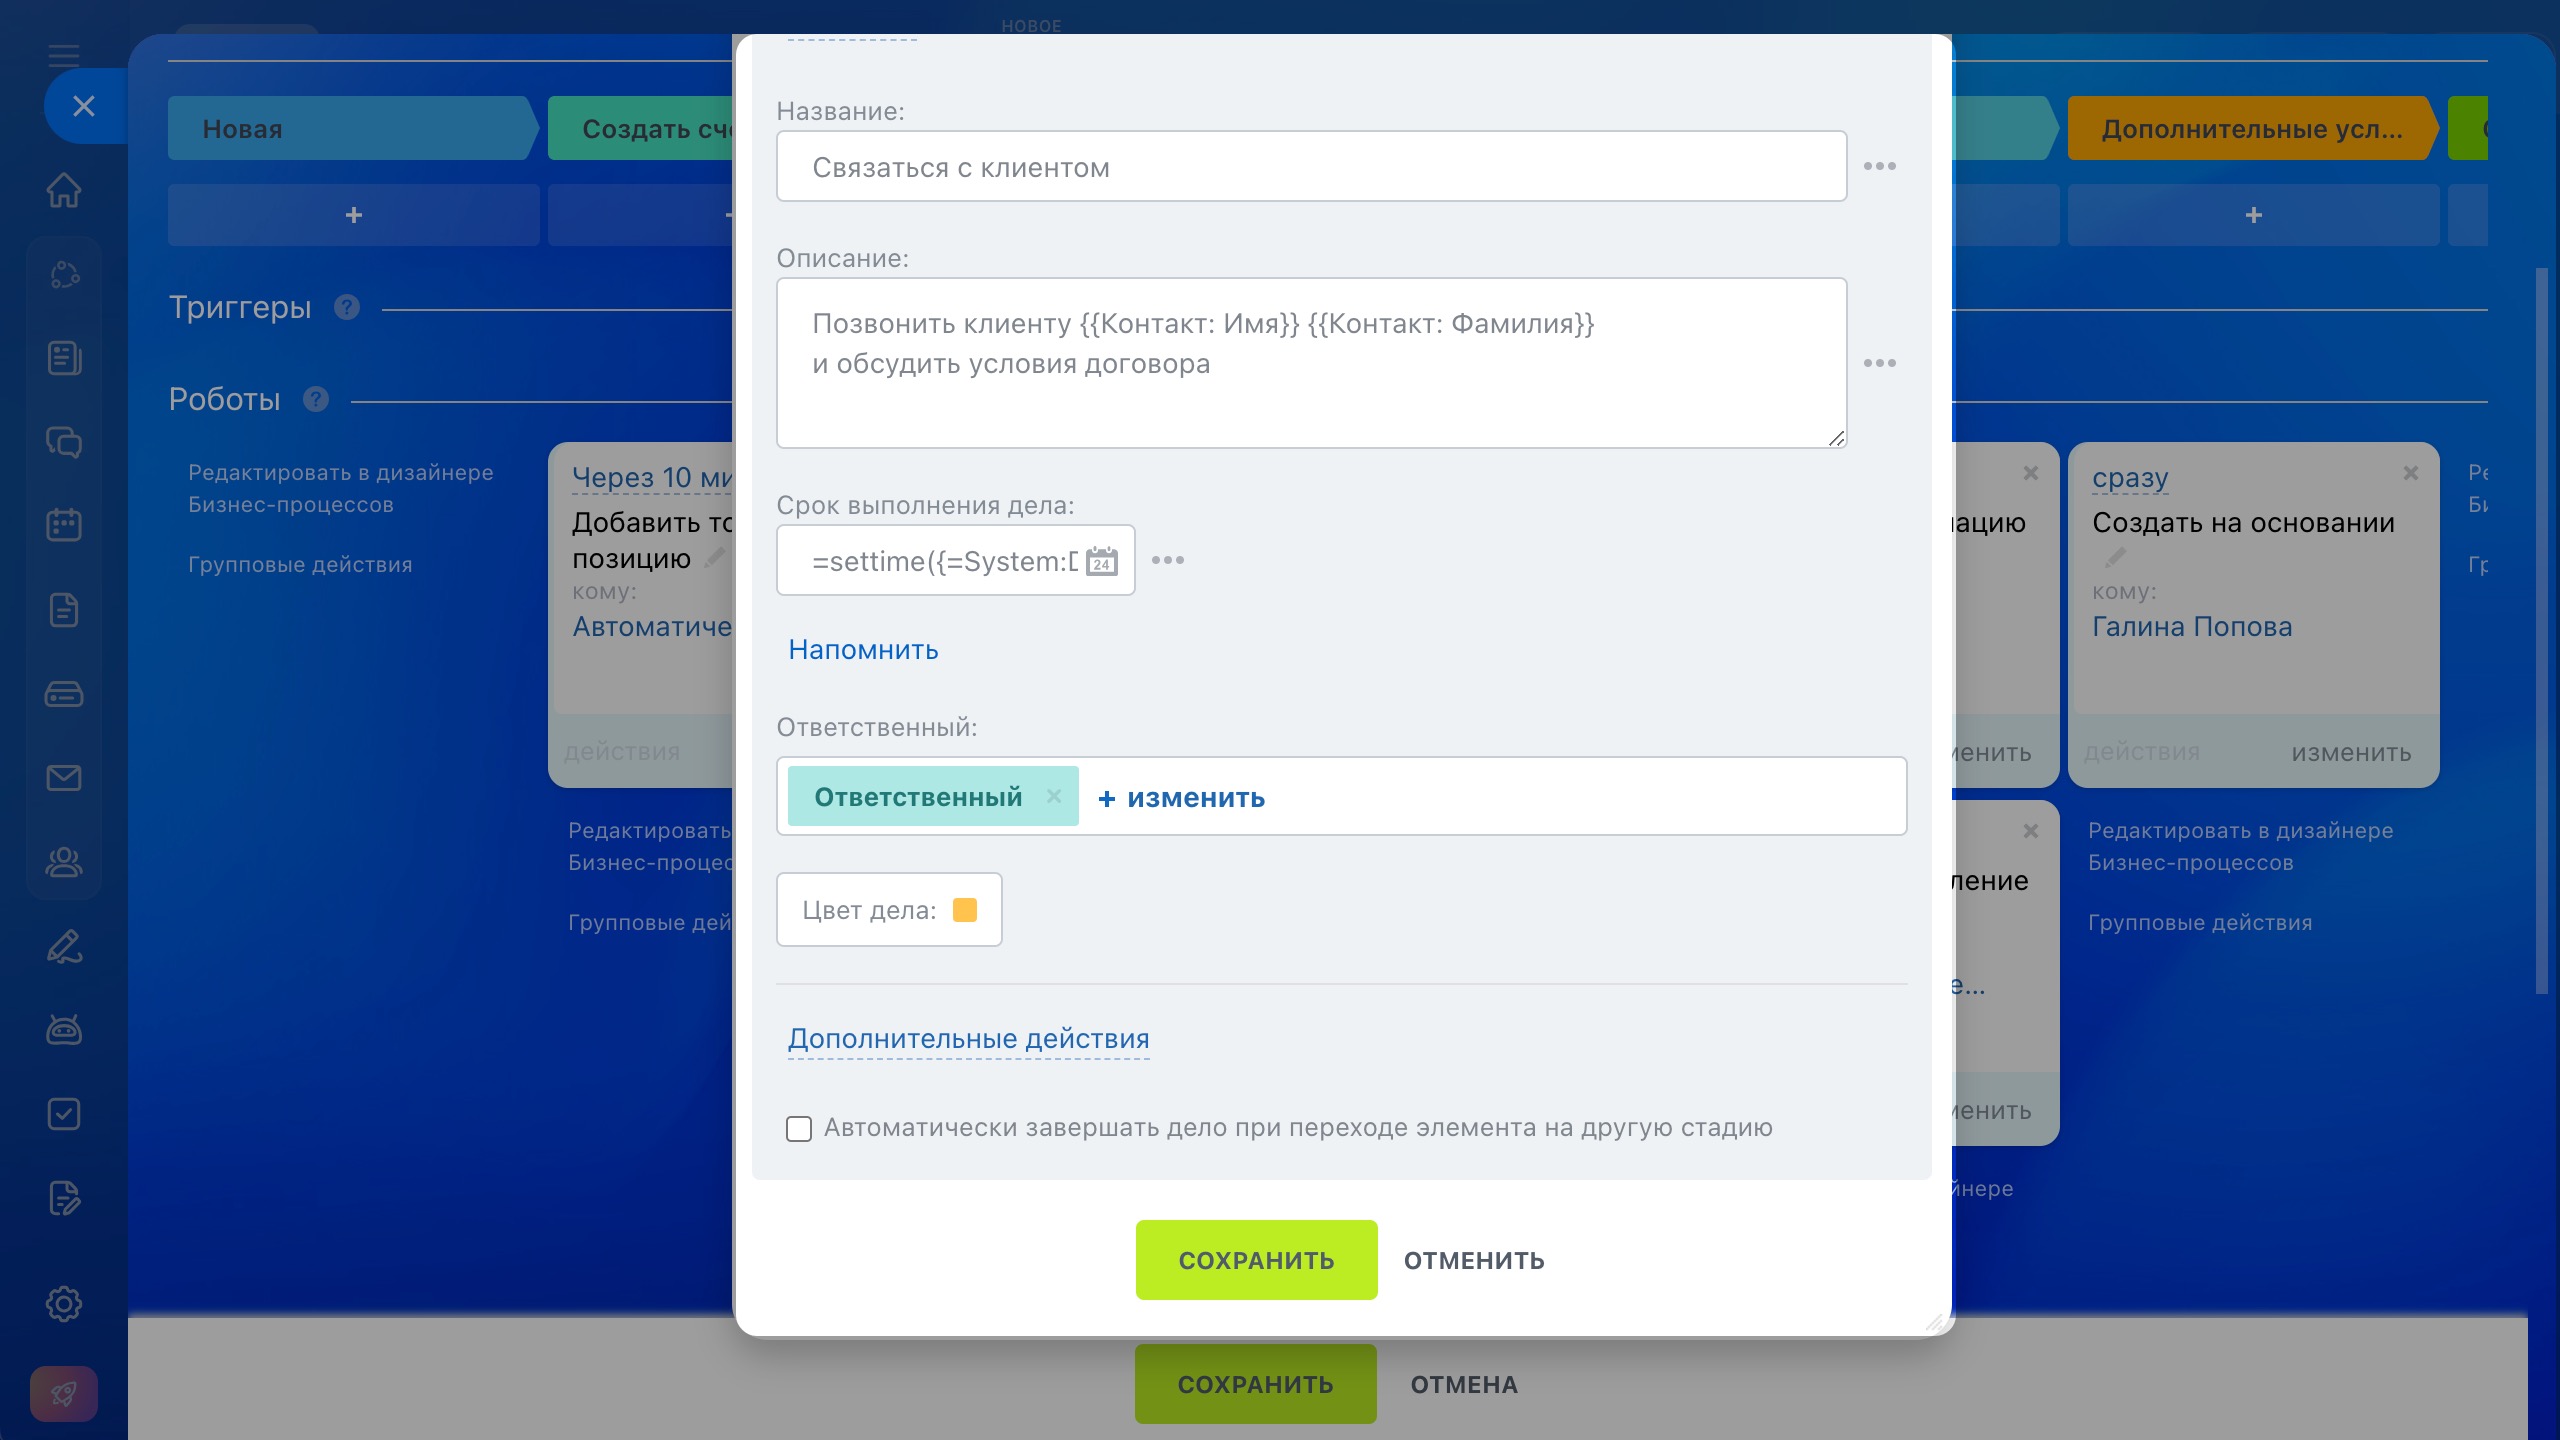Click the rocket icon at sidebar bottom

[x=64, y=1393]
